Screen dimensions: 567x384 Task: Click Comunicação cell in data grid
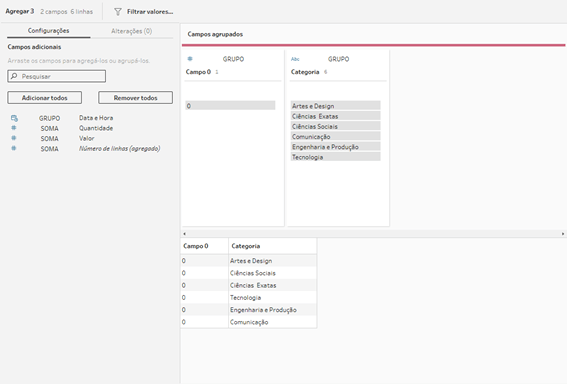(272, 322)
